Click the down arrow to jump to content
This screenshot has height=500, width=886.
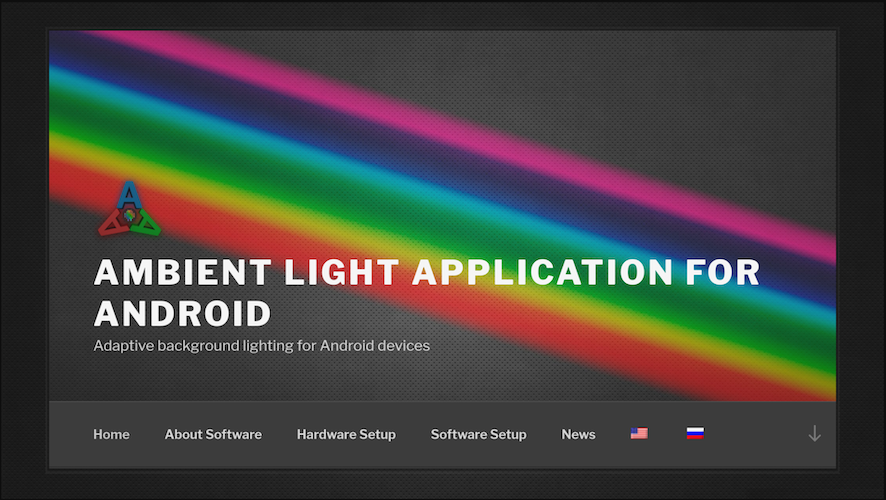814,433
